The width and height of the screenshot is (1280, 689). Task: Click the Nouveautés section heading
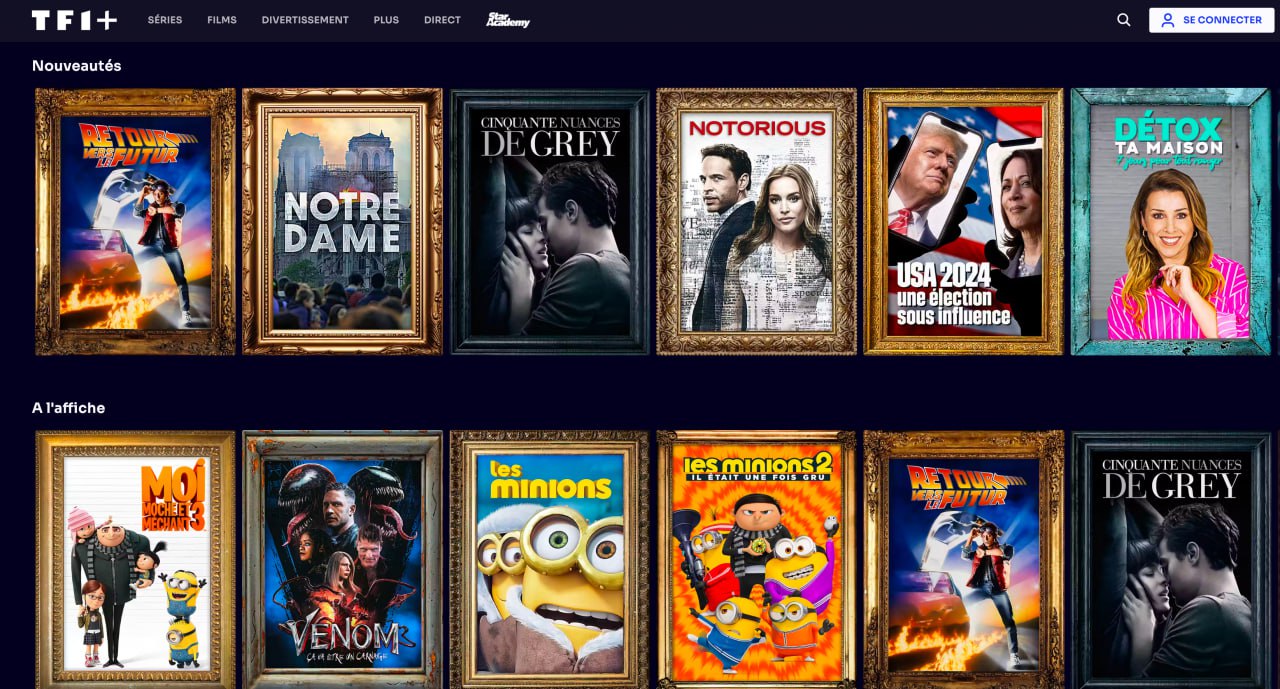[77, 65]
